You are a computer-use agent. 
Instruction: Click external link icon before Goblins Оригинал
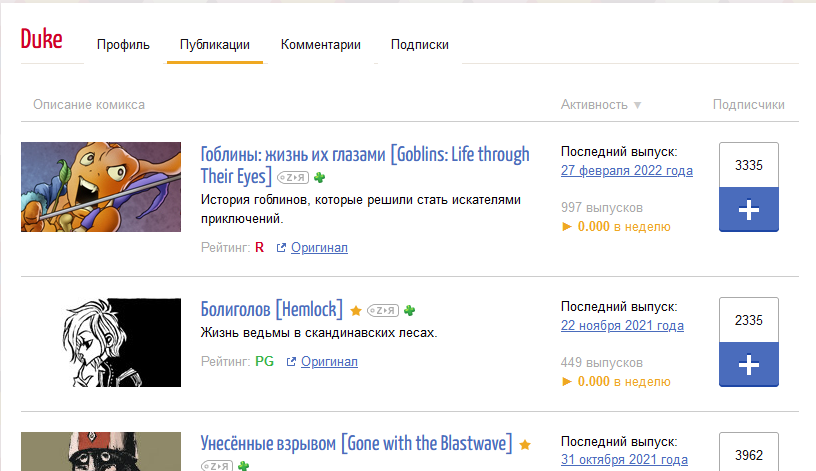[x=281, y=248]
